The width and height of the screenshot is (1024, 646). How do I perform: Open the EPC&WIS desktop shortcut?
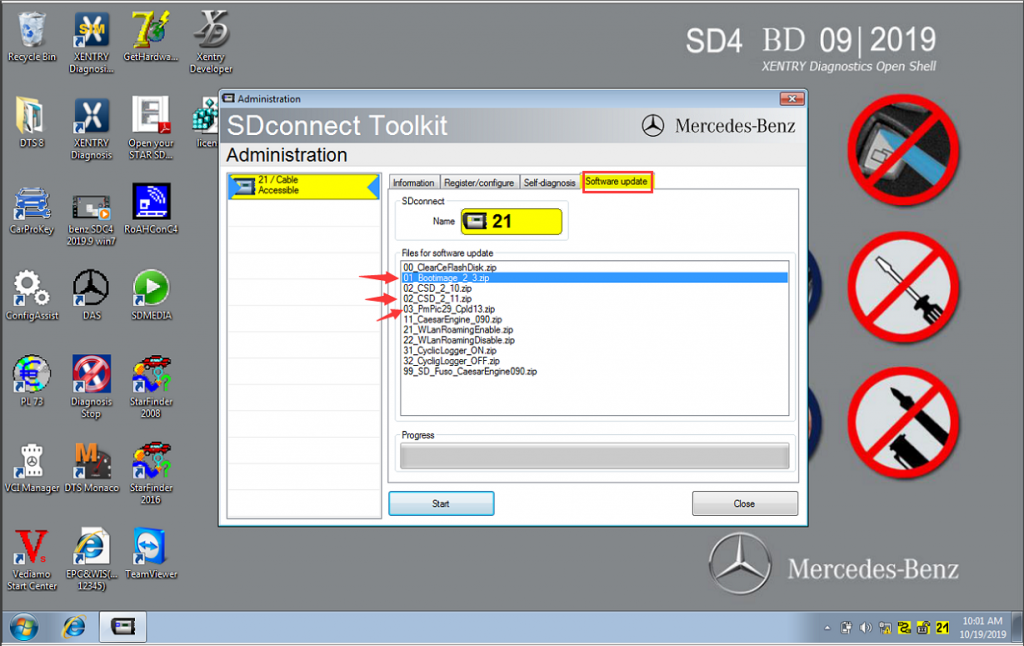[x=91, y=559]
